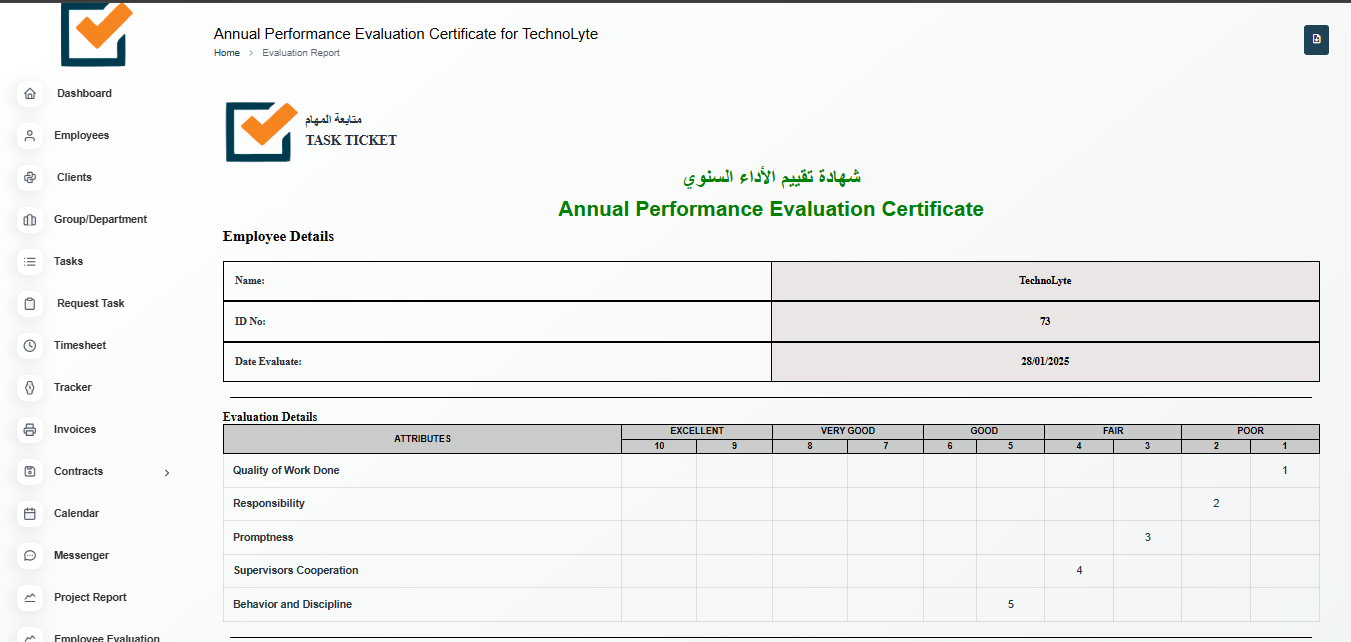Click the Task Ticket logo in sidebar
The height and width of the screenshot is (642, 1351).
click(96, 32)
